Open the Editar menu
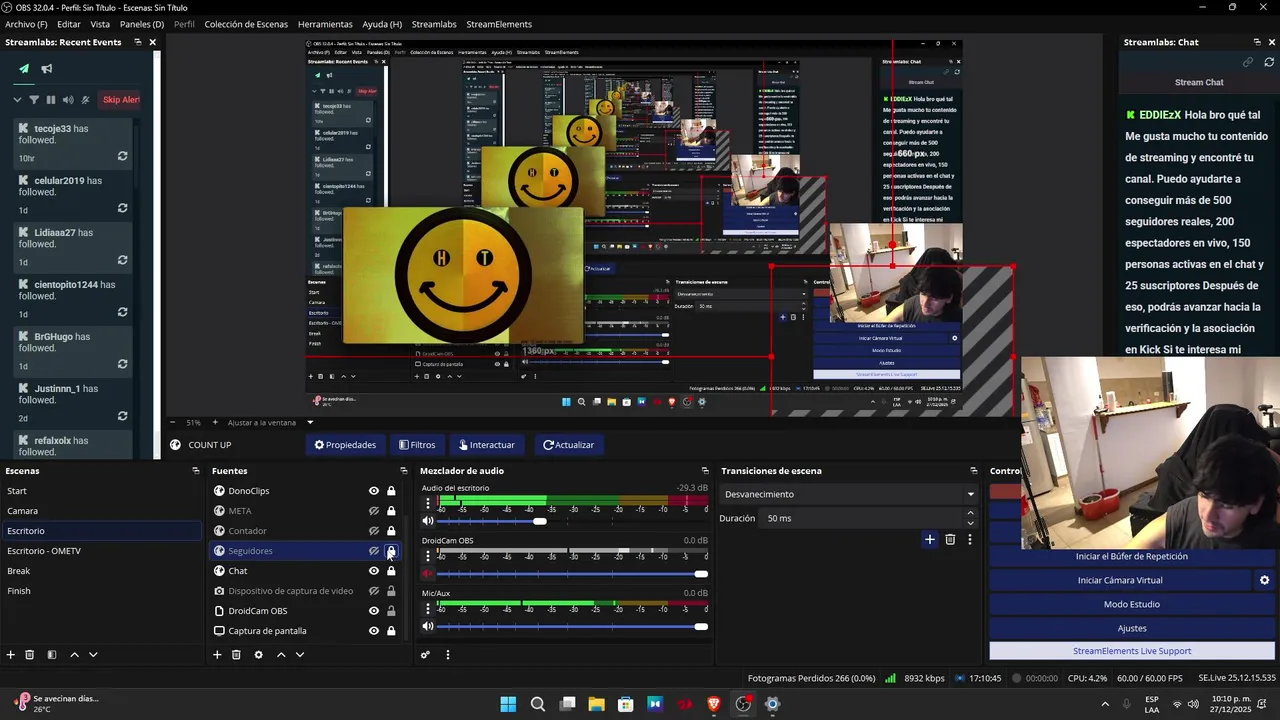The image size is (1280, 720). tap(69, 24)
